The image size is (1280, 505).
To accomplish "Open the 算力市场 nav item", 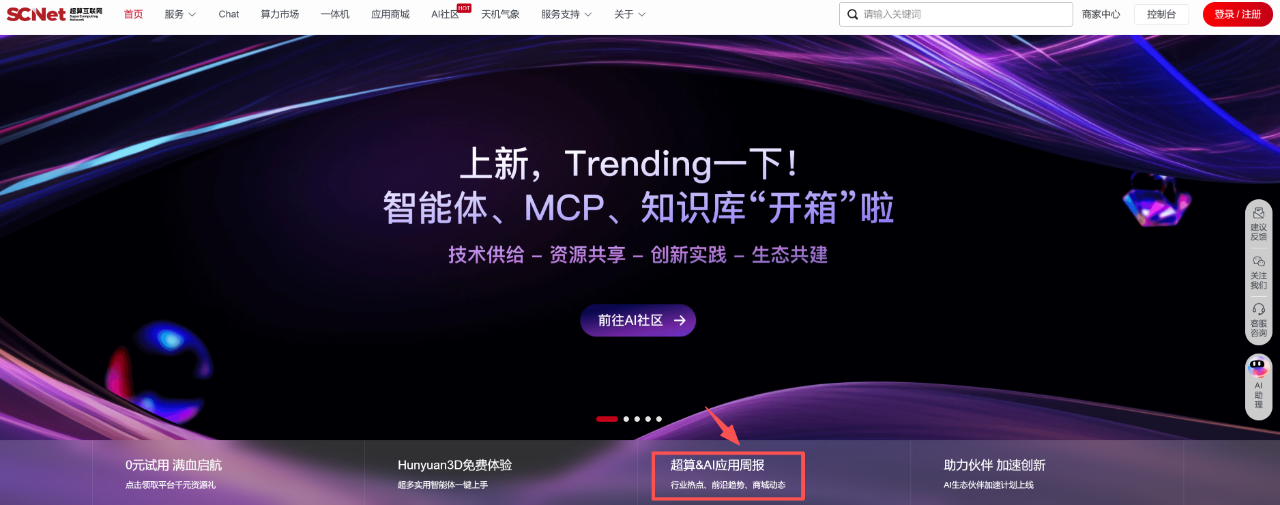I will [x=279, y=14].
